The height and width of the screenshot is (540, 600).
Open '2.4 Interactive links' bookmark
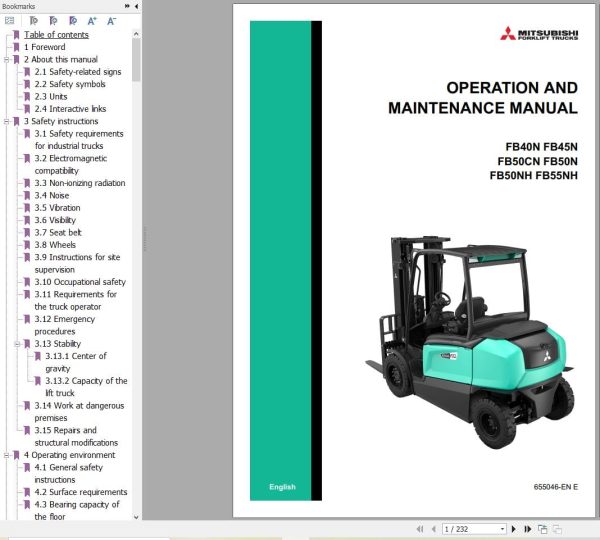(70, 109)
